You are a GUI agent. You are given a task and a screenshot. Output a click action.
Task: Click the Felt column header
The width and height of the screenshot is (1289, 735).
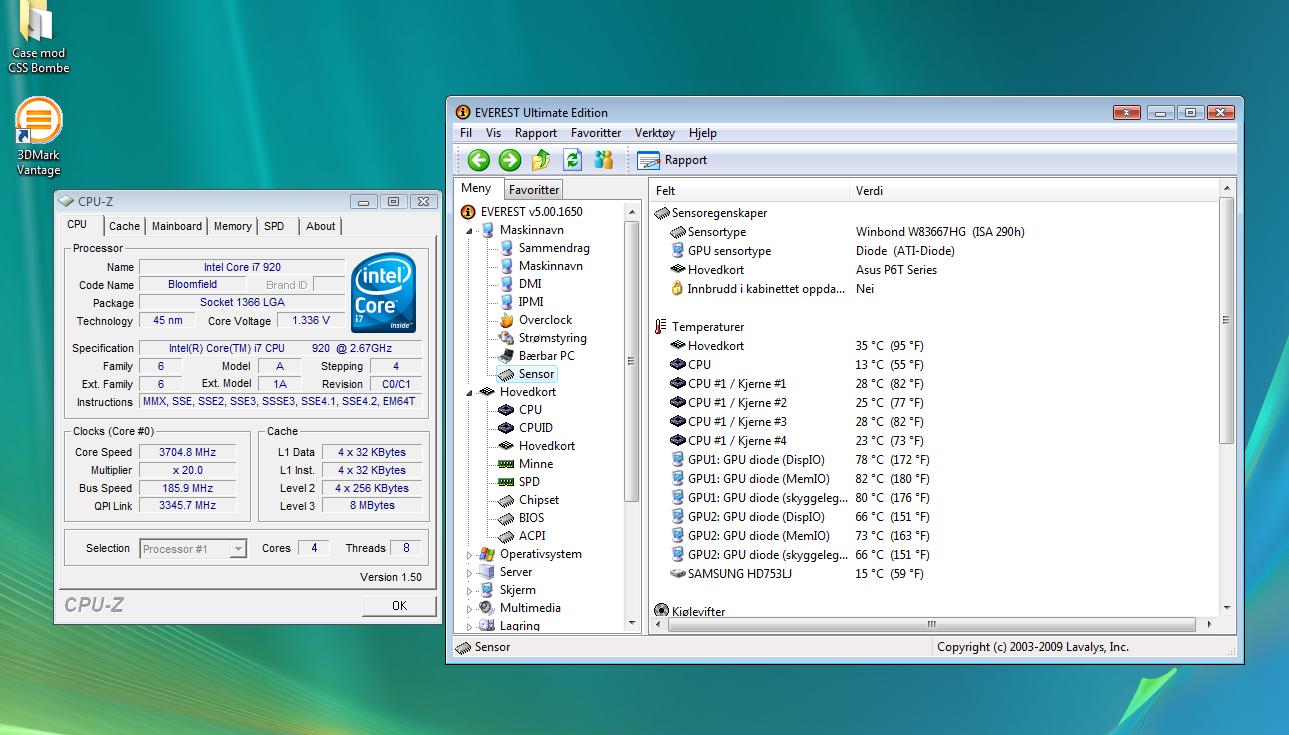[751, 190]
